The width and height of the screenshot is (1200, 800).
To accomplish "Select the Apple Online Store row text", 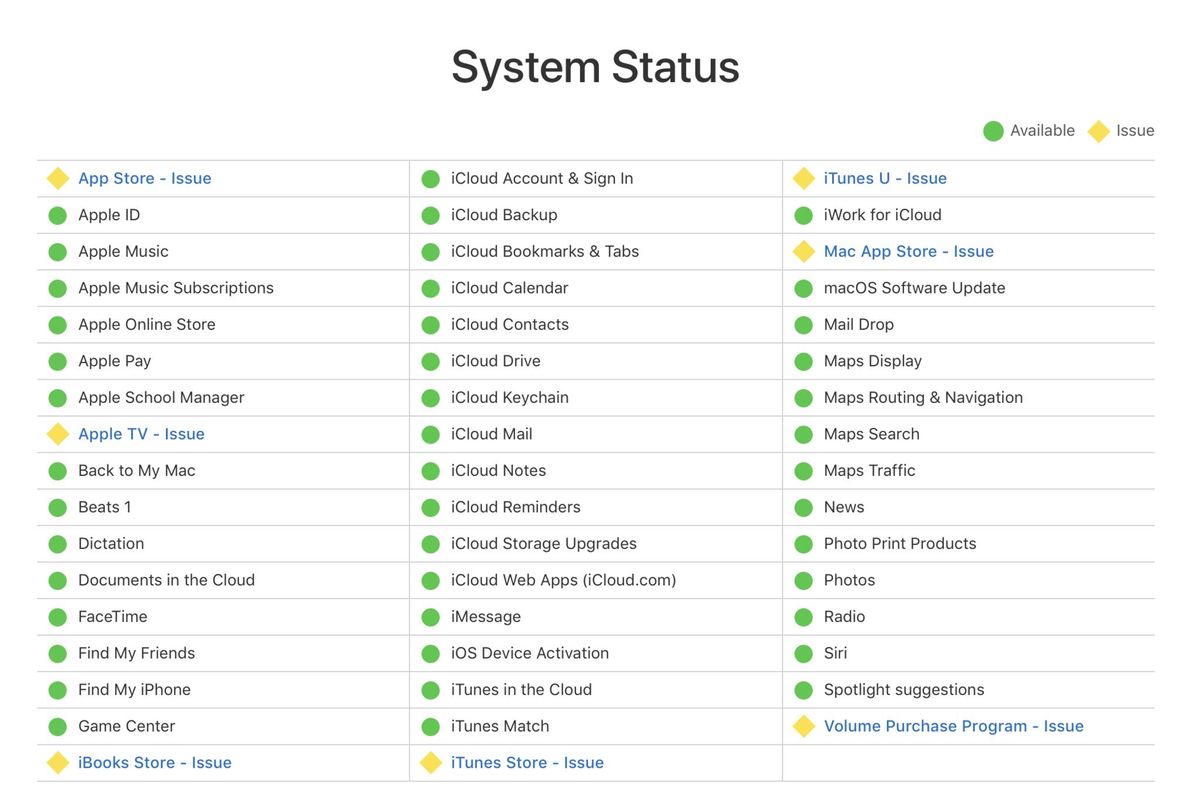I will pos(147,324).
